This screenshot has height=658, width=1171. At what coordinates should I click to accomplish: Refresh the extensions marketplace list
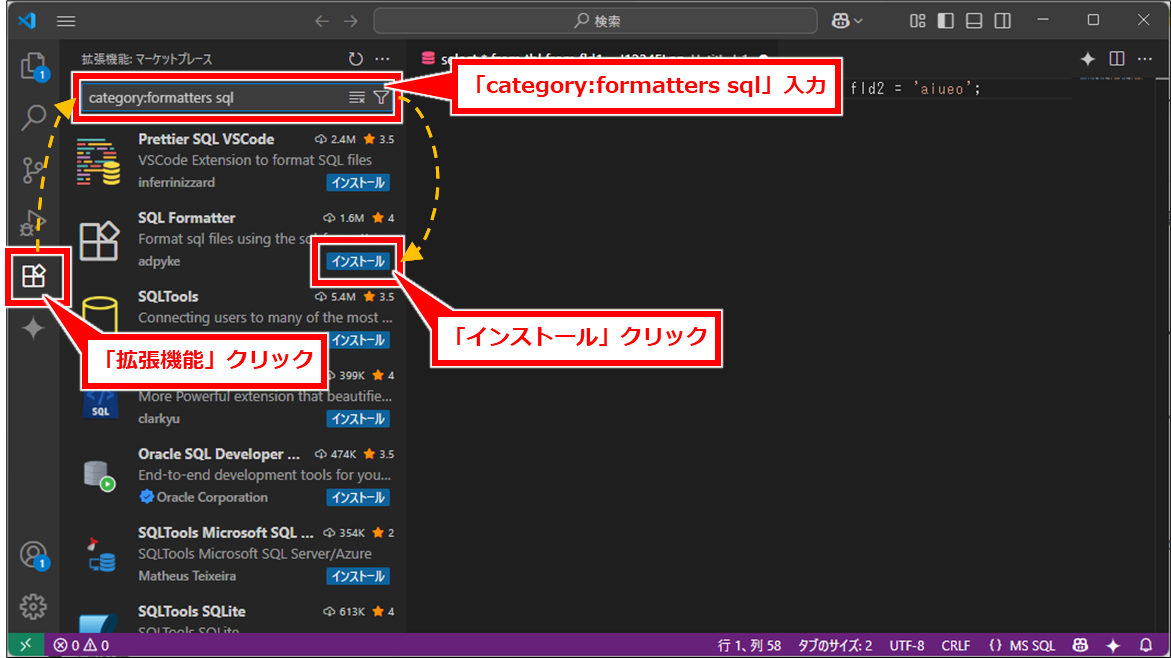pyautogui.click(x=355, y=59)
